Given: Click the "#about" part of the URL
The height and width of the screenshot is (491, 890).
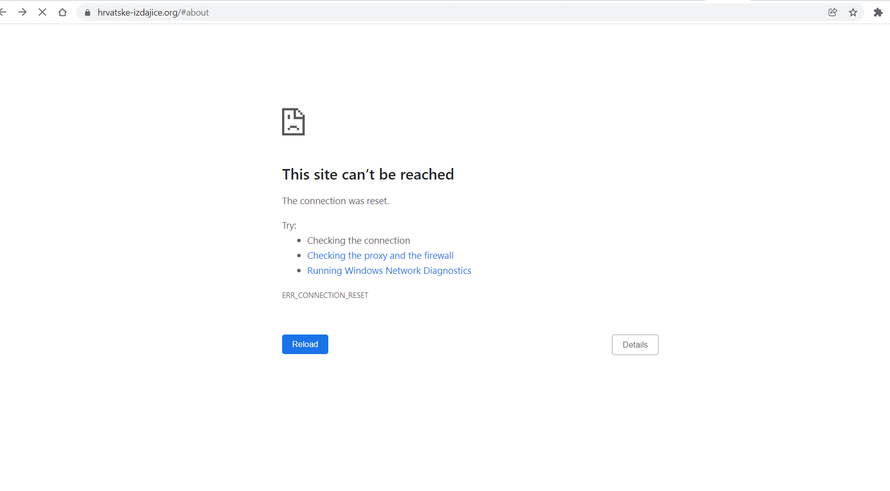Looking at the screenshot, I should pyautogui.click(x=195, y=13).
